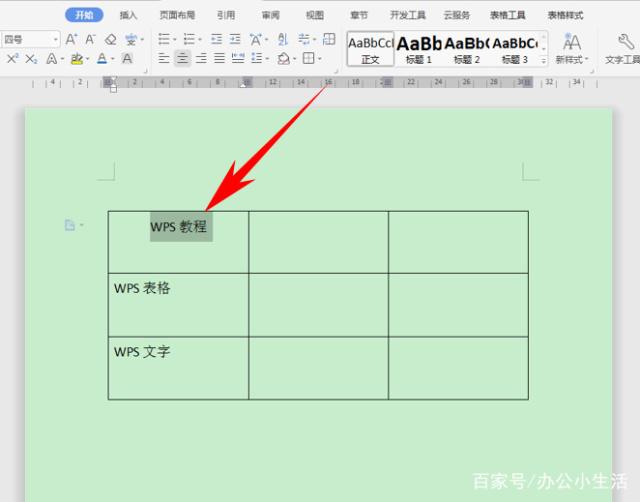Open highlight color dropdown arrow
Image resolution: width=640 pixels, height=502 pixels.
(87, 59)
